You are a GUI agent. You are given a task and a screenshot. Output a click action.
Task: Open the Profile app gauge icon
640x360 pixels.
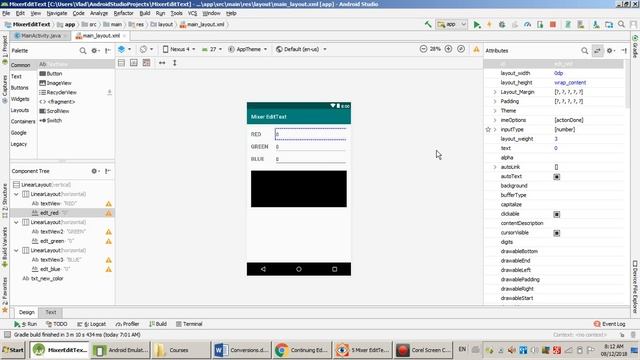[527, 24]
